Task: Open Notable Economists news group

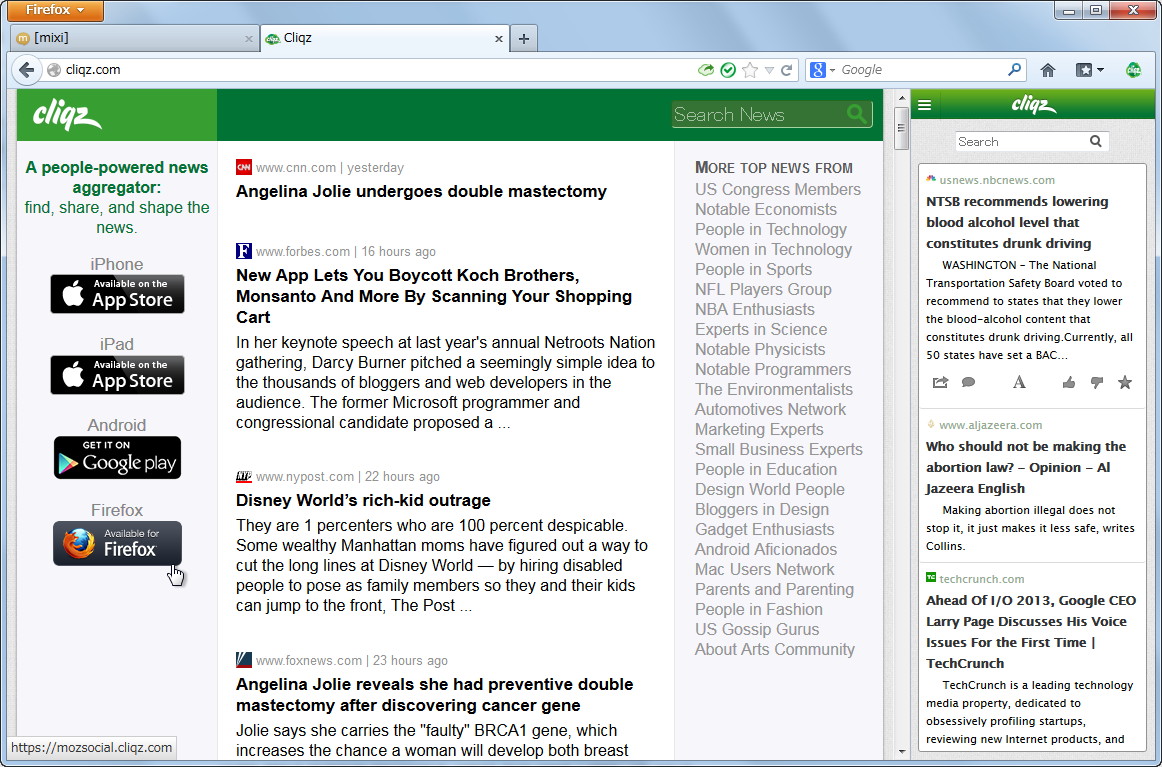Action: point(766,210)
